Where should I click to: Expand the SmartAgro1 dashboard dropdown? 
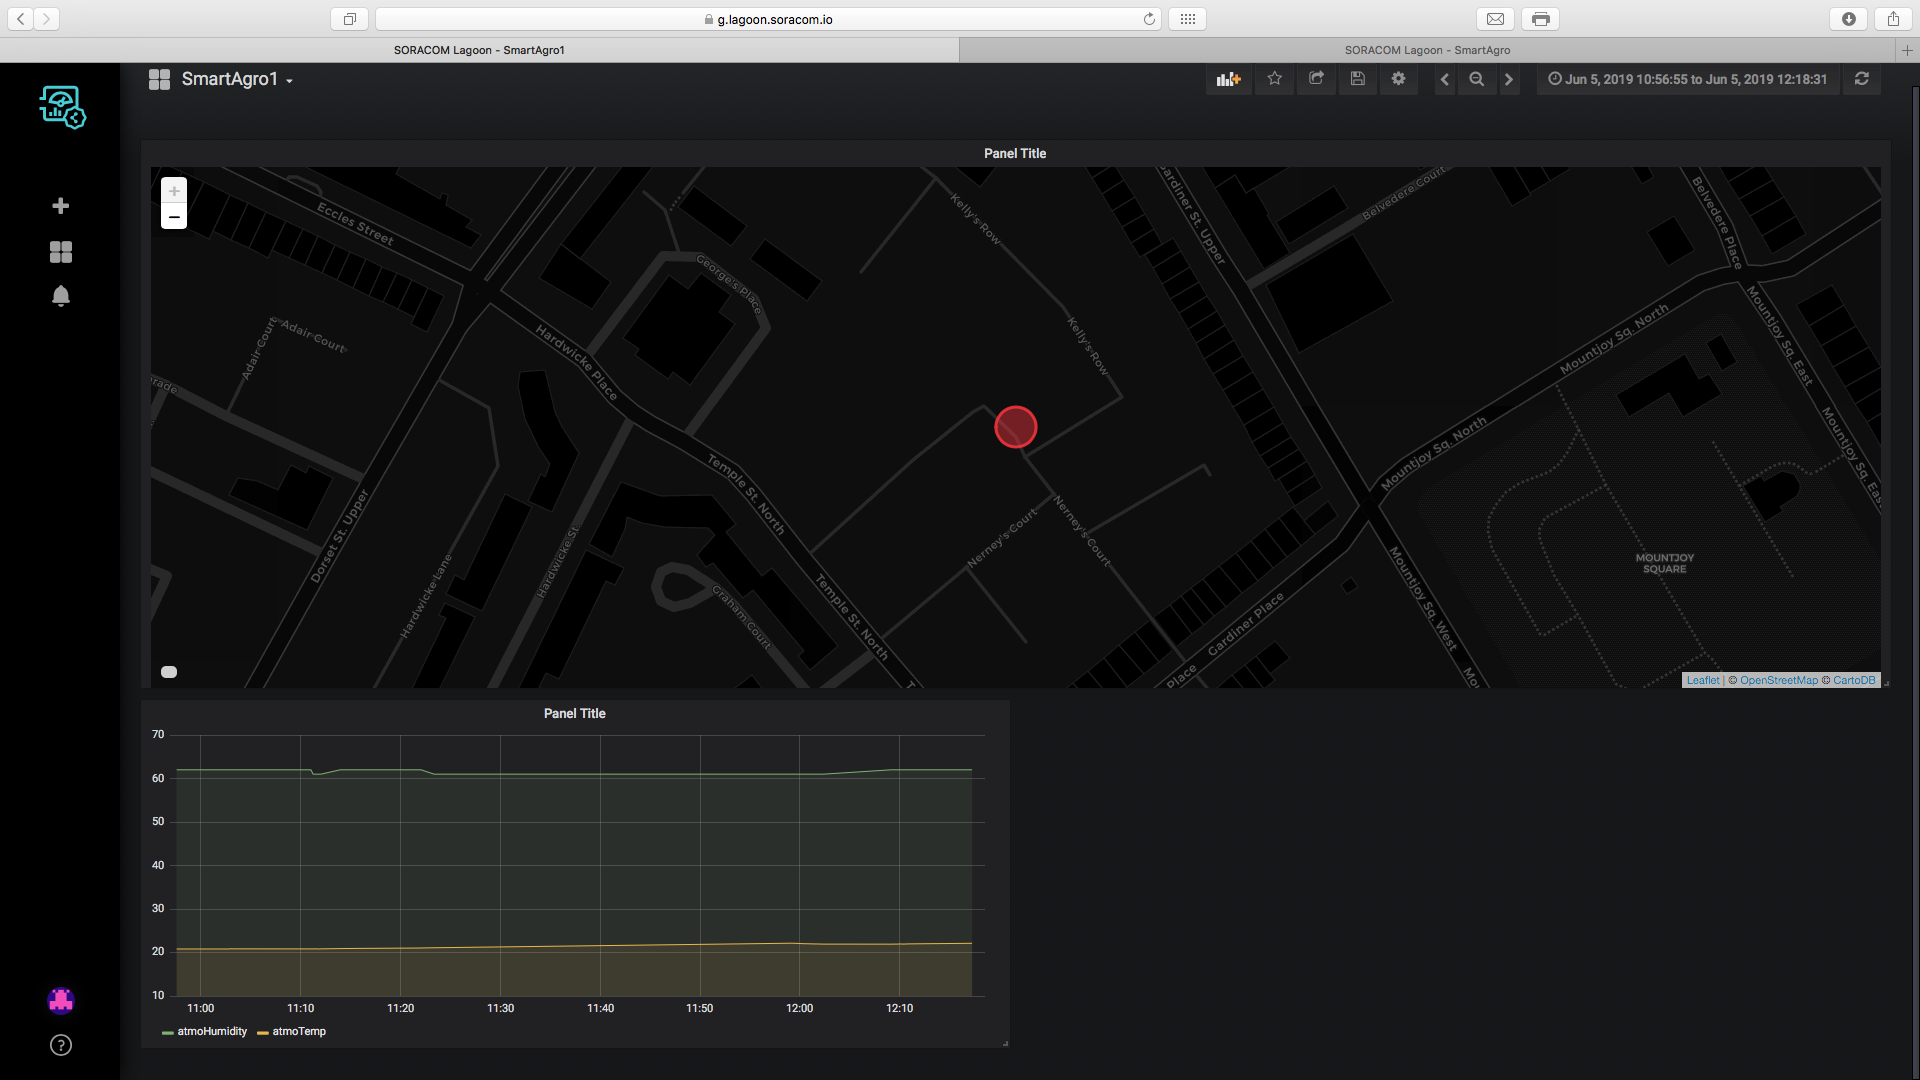tap(236, 79)
